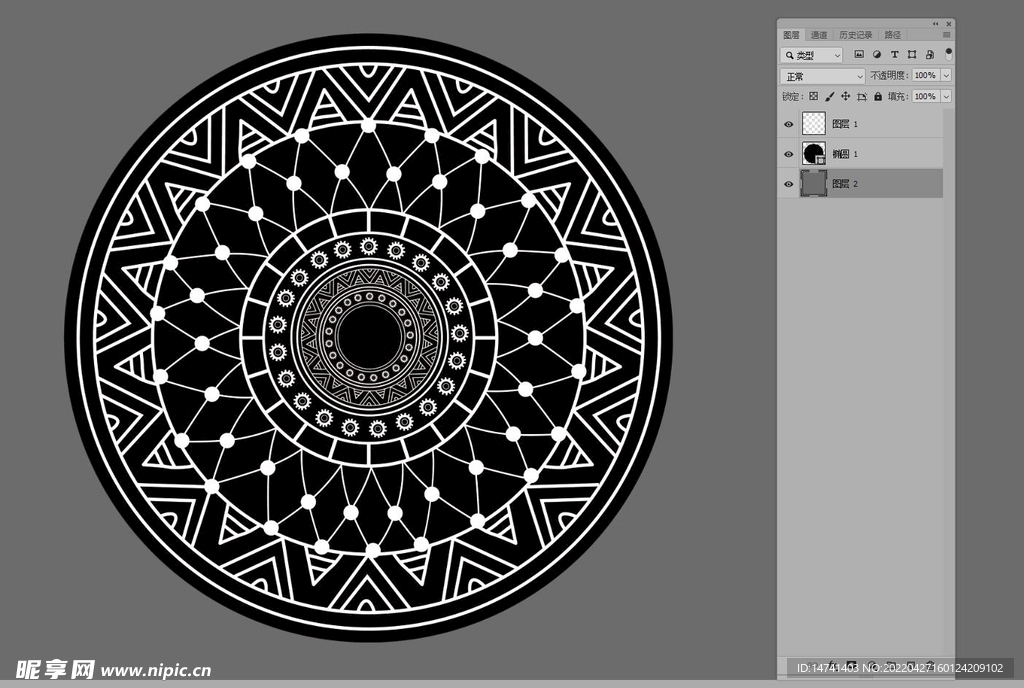The height and width of the screenshot is (688, 1024).
Task: Open the 类型 filter type dropdown
Action: pyautogui.click(x=810, y=55)
